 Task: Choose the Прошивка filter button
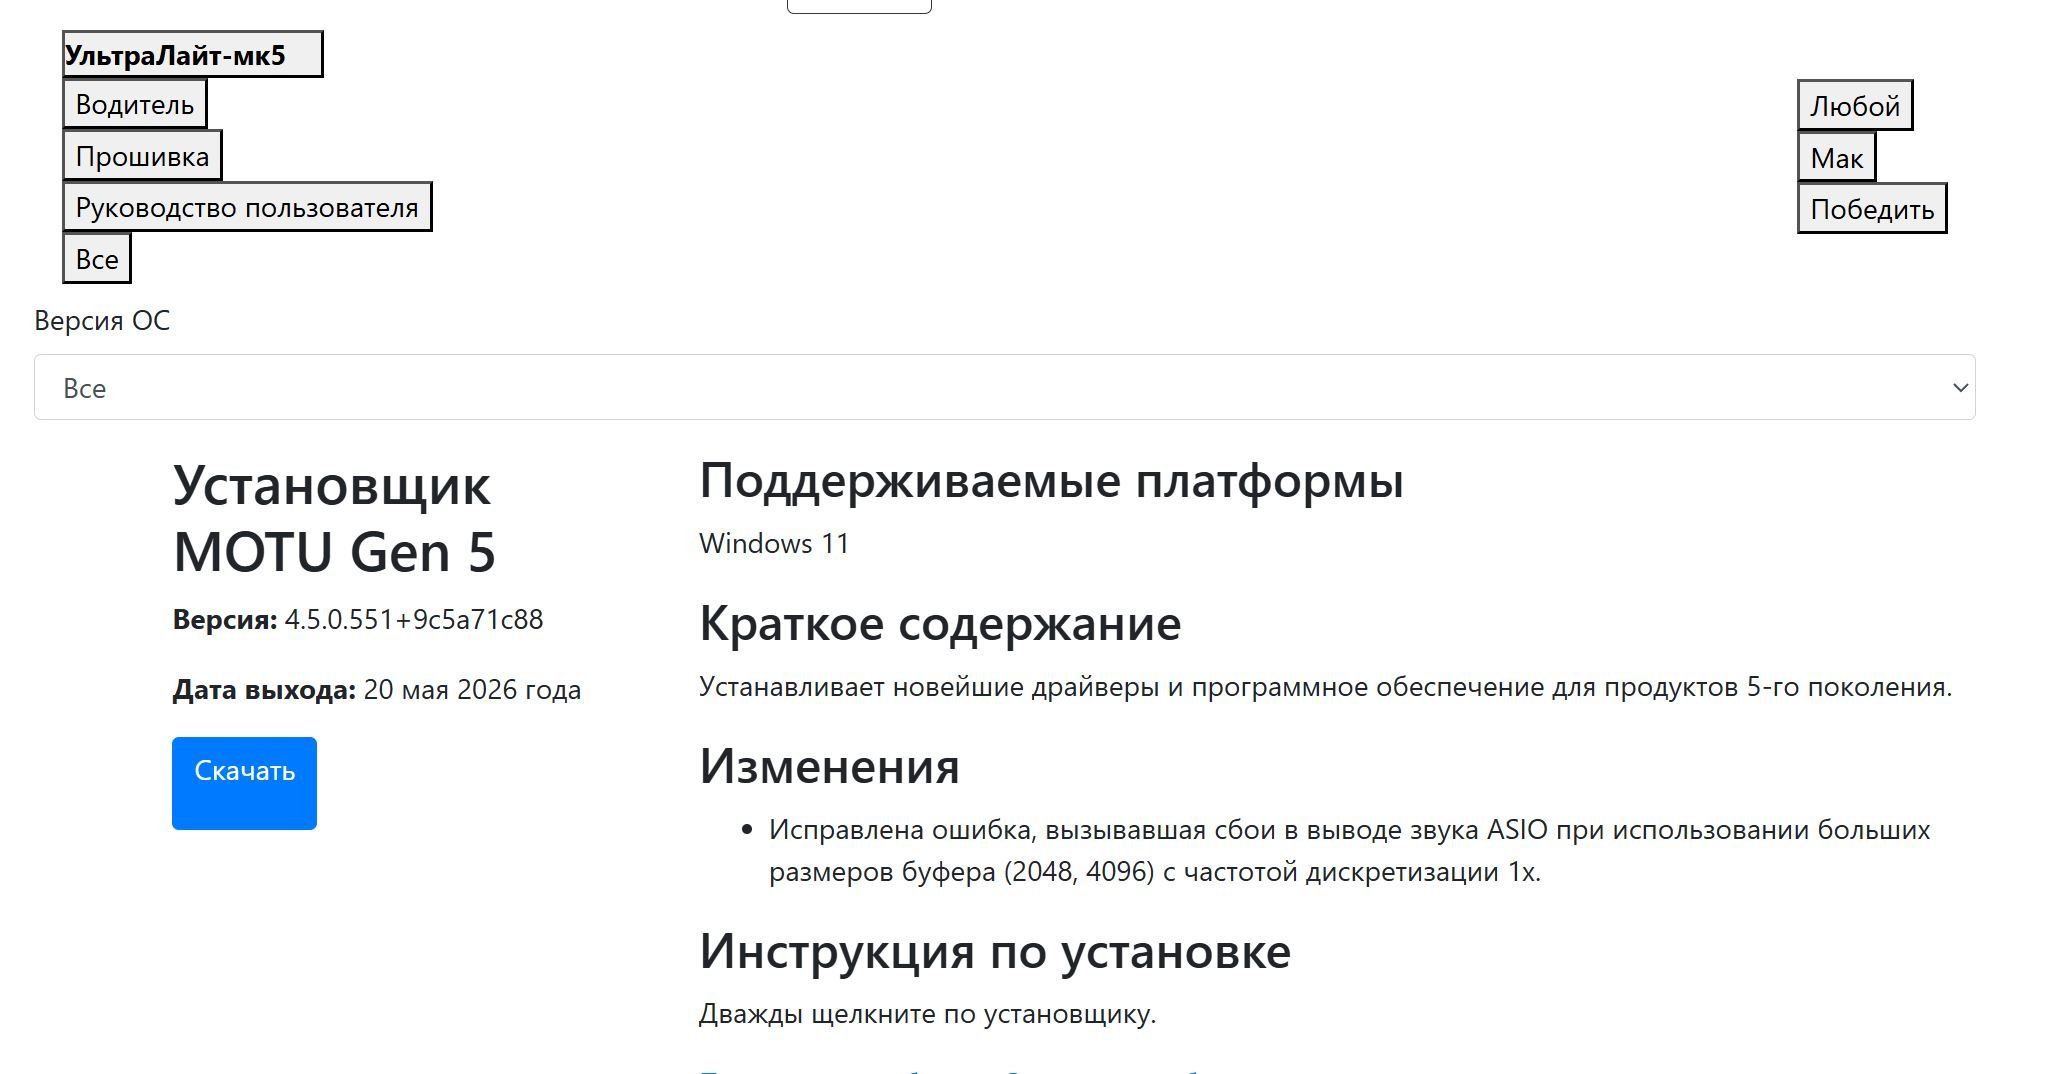(x=142, y=156)
